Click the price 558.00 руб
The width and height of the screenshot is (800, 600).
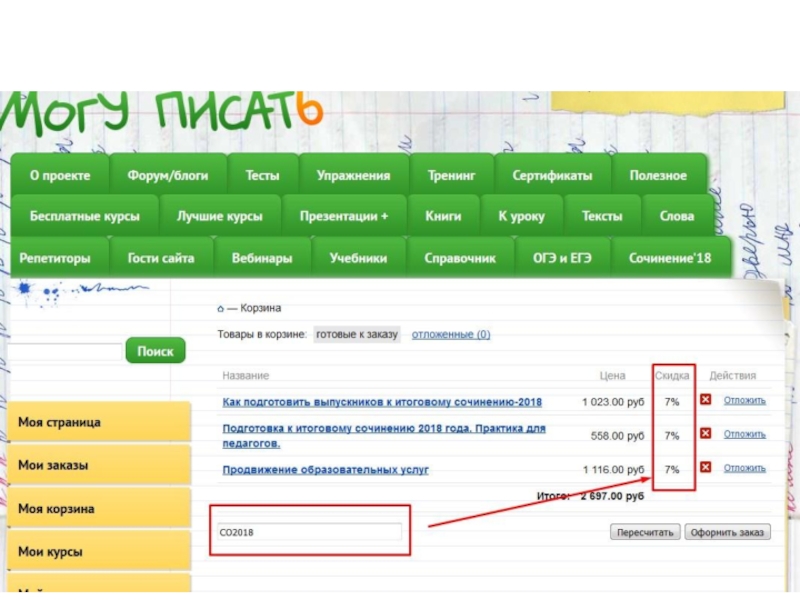pyautogui.click(x=617, y=436)
